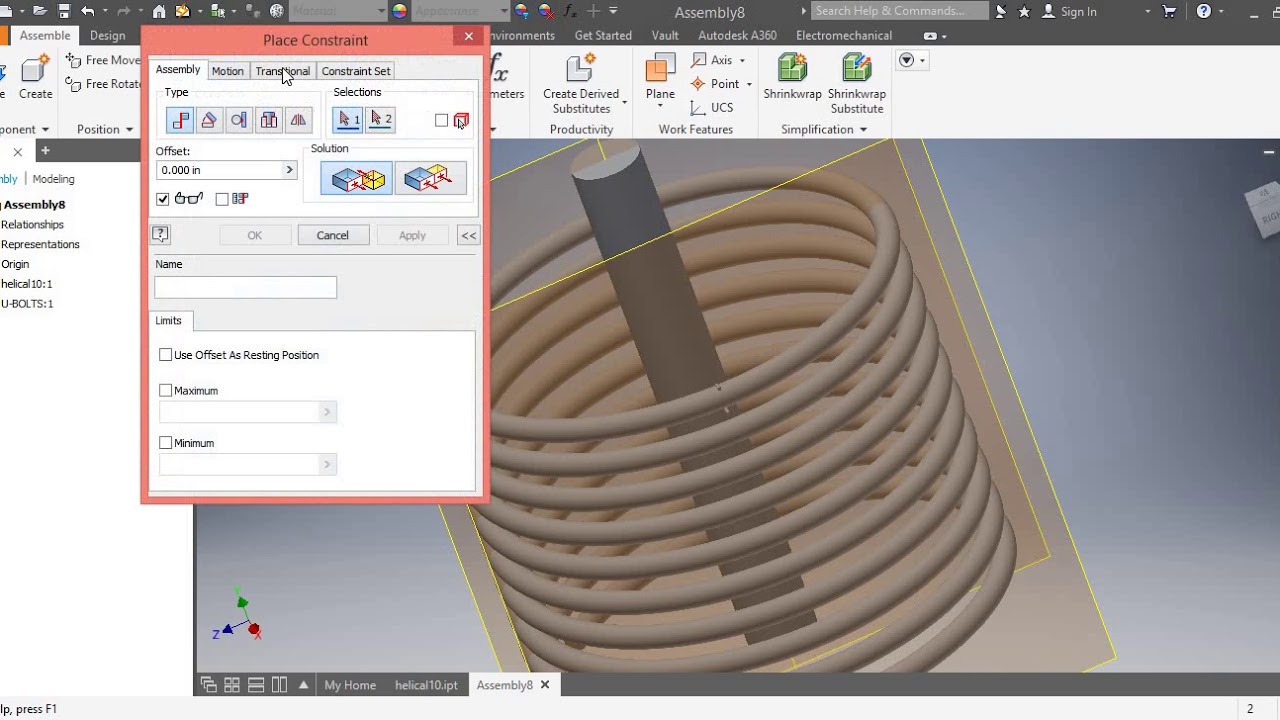Click the Axis work feature
This screenshot has width=1280, height=720.
point(711,60)
